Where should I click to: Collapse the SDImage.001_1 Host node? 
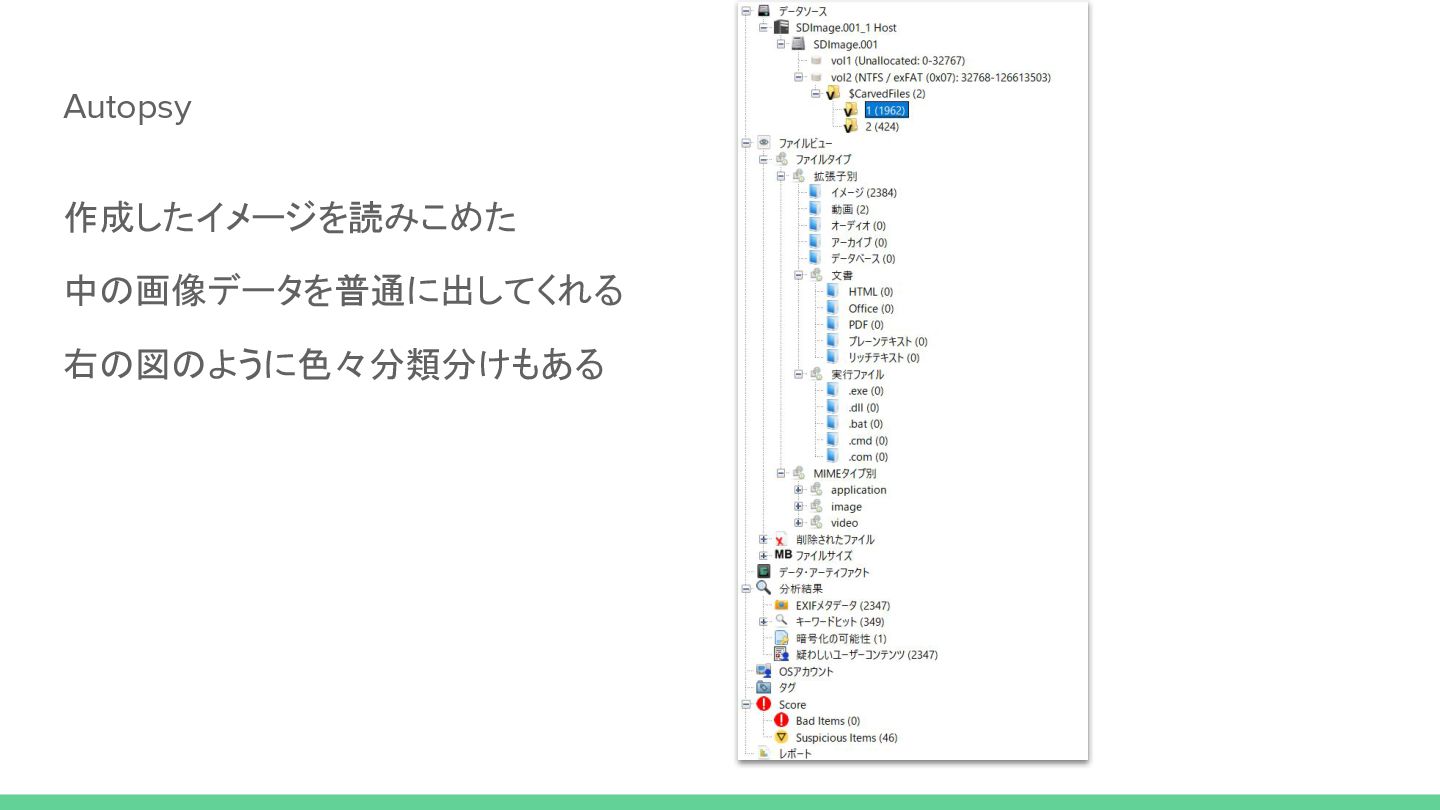point(763,27)
